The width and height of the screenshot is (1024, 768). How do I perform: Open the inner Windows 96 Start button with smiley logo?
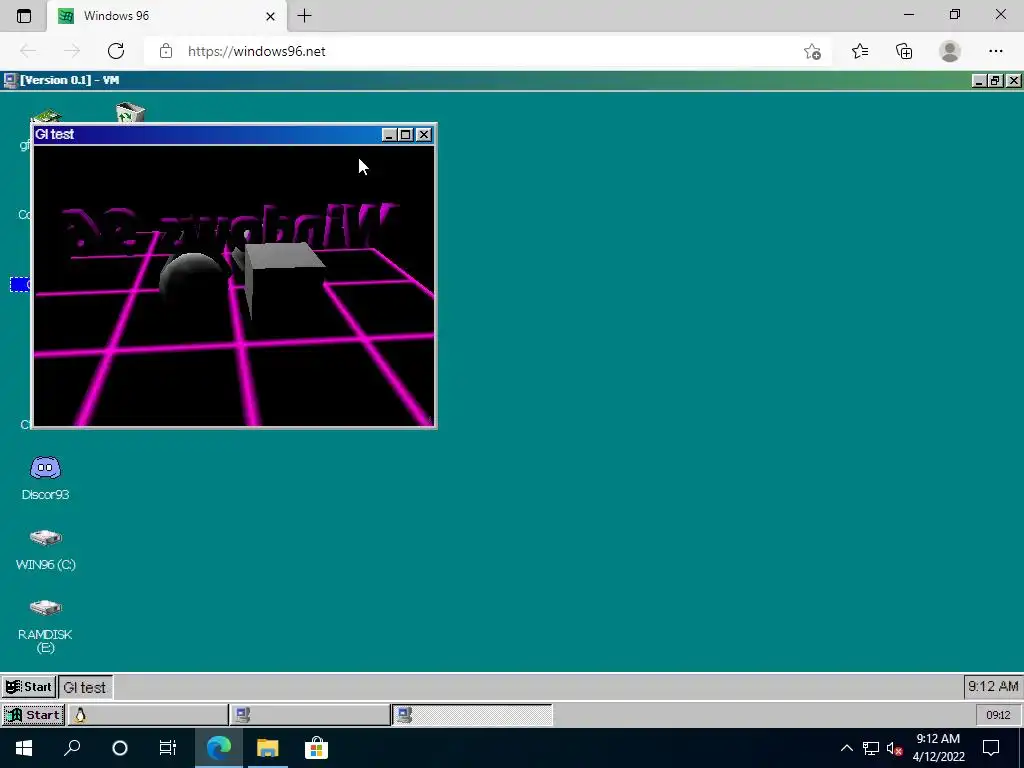tap(29, 687)
